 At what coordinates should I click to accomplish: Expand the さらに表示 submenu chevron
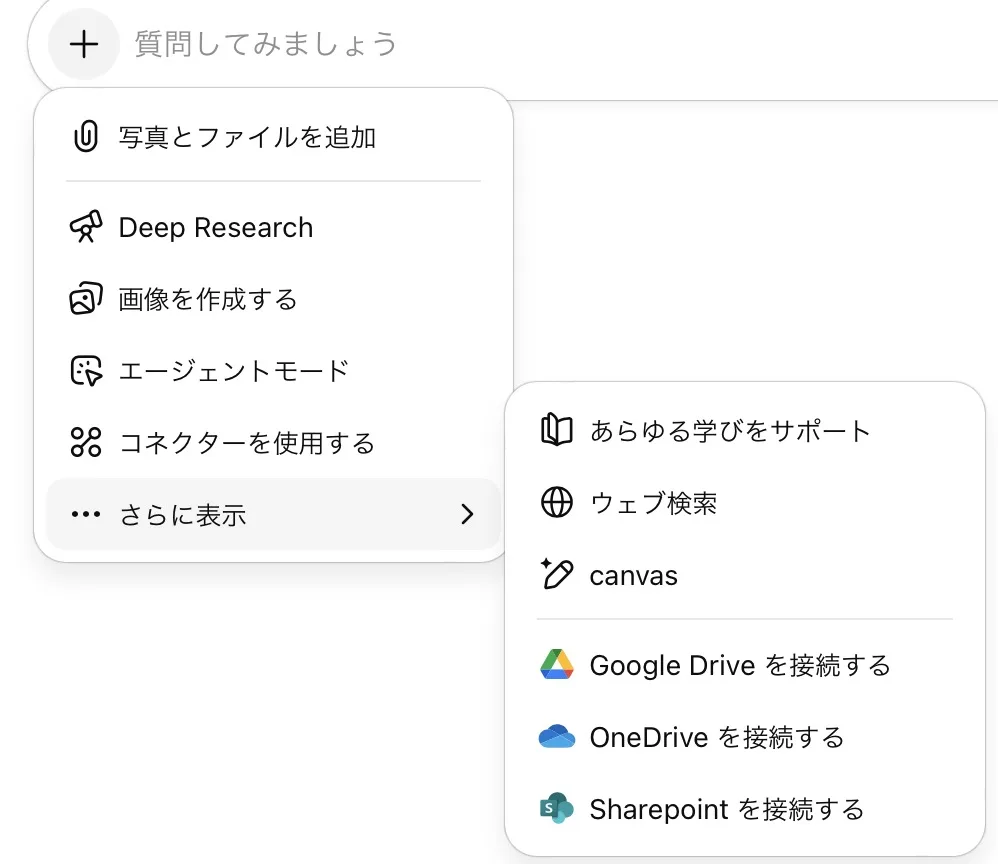466,515
